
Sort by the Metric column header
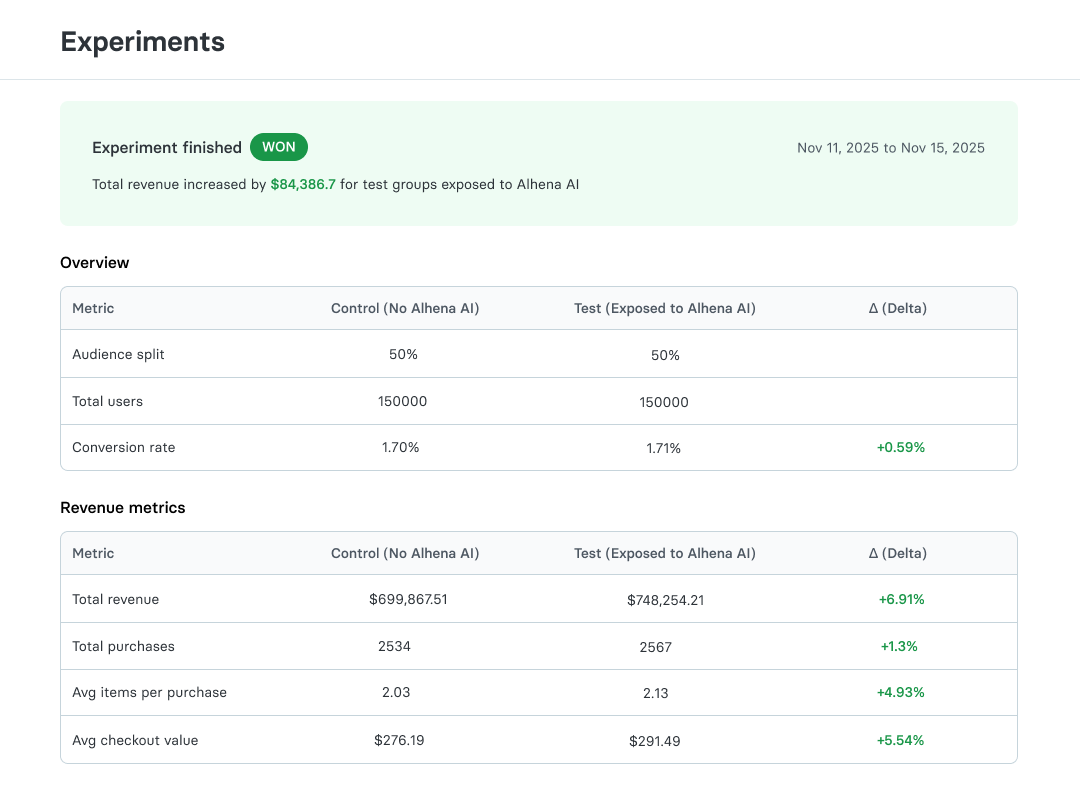point(93,308)
